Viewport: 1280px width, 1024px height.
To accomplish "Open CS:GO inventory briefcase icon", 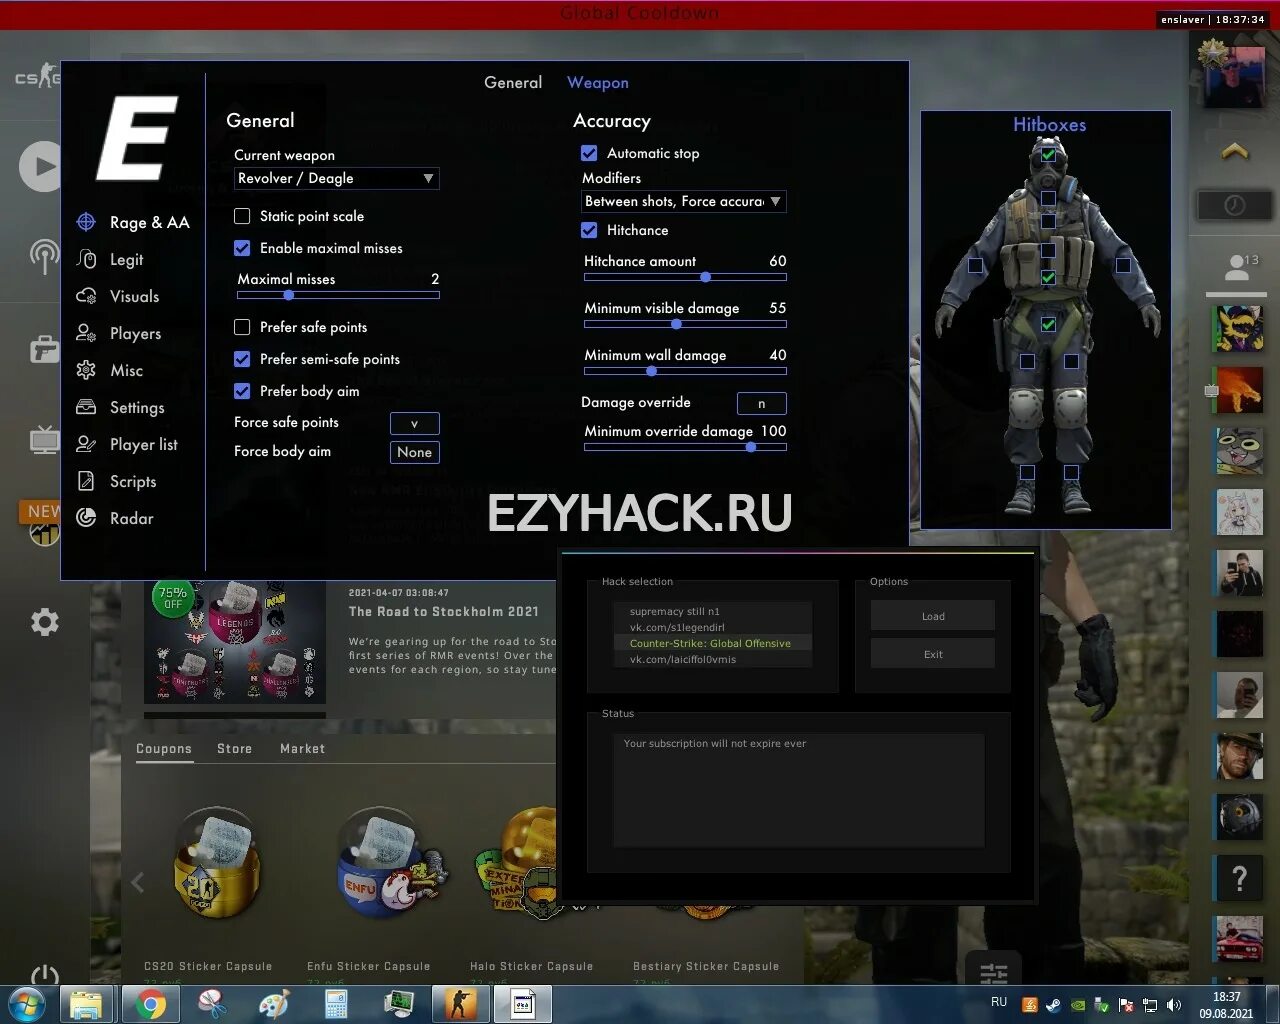I will [x=44, y=348].
